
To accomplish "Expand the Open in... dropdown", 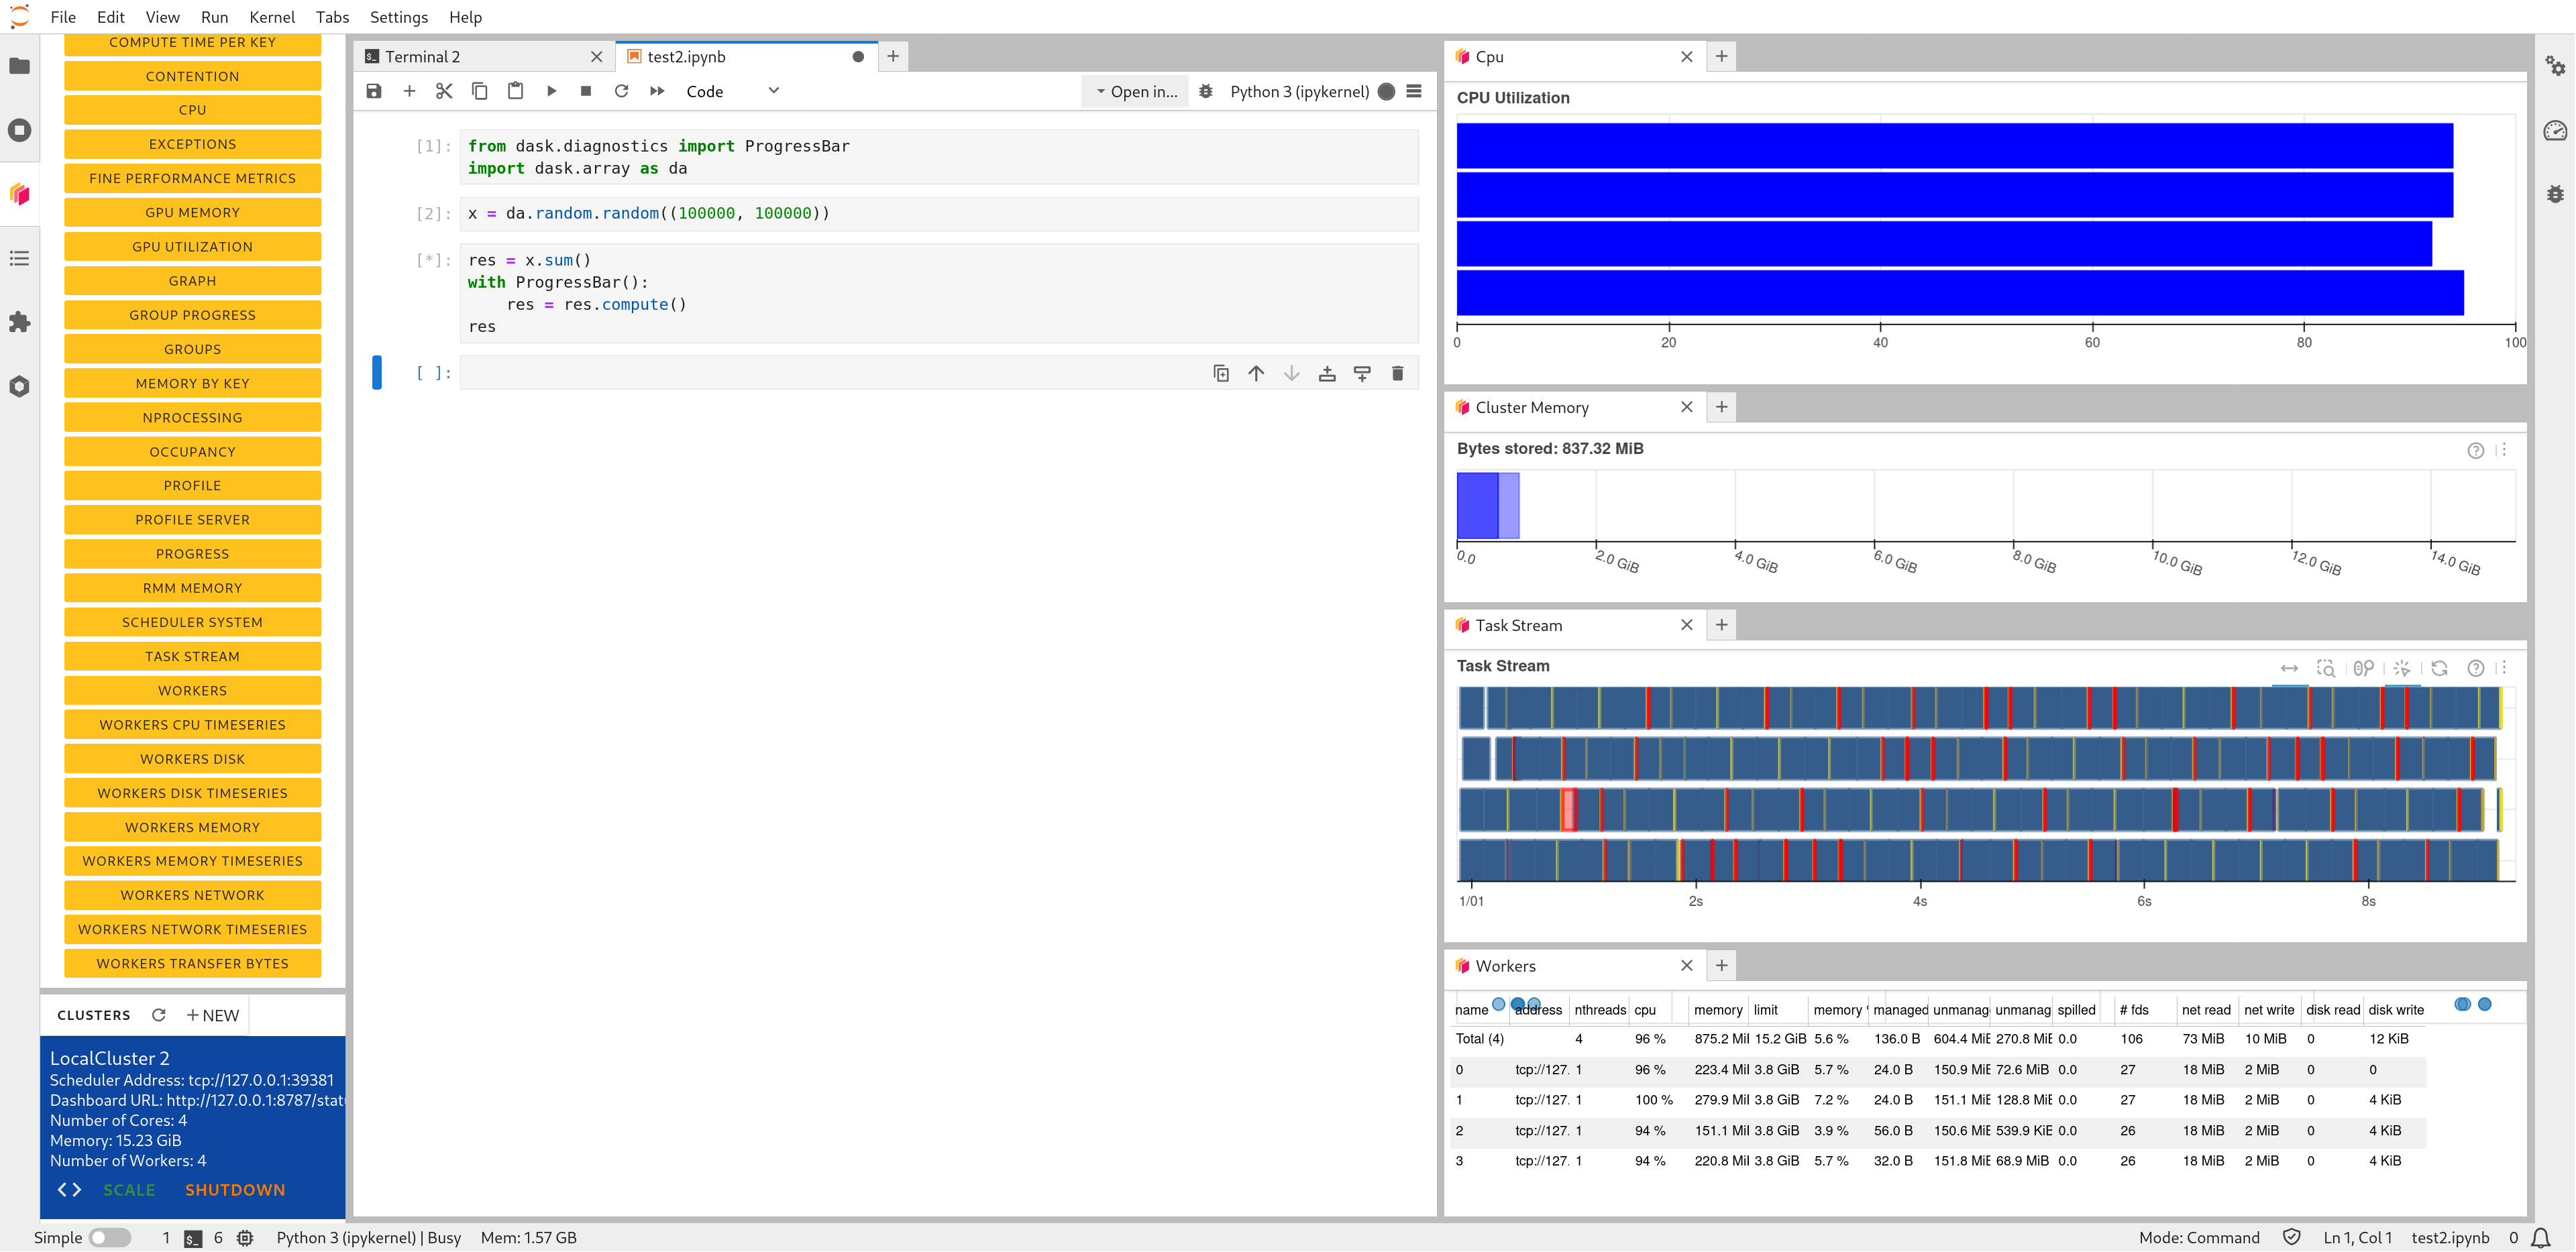I will (x=1136, y=91).
